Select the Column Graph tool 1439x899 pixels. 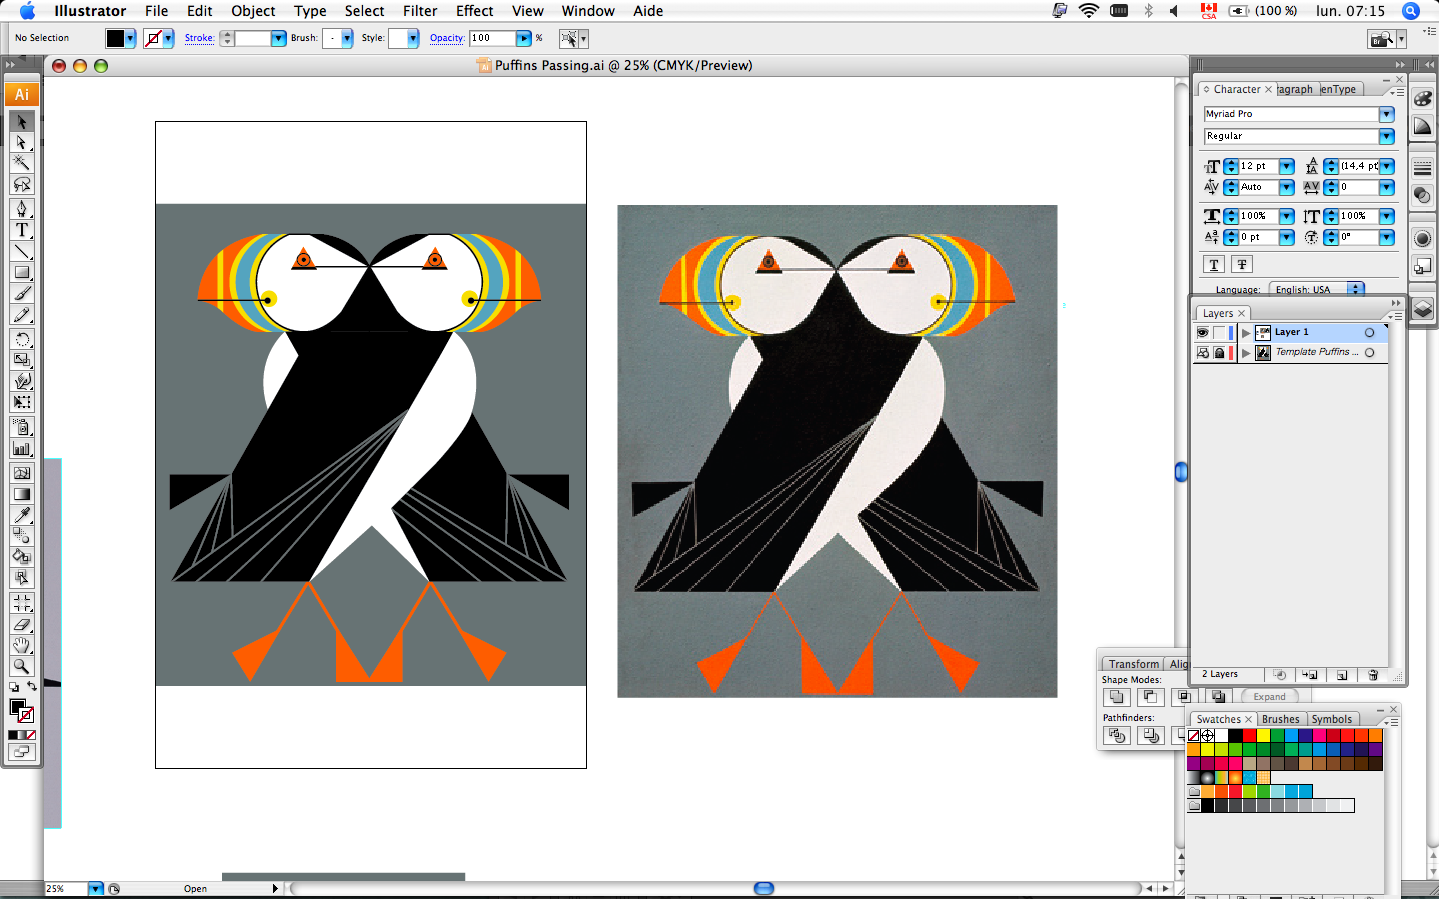(22, 448)
